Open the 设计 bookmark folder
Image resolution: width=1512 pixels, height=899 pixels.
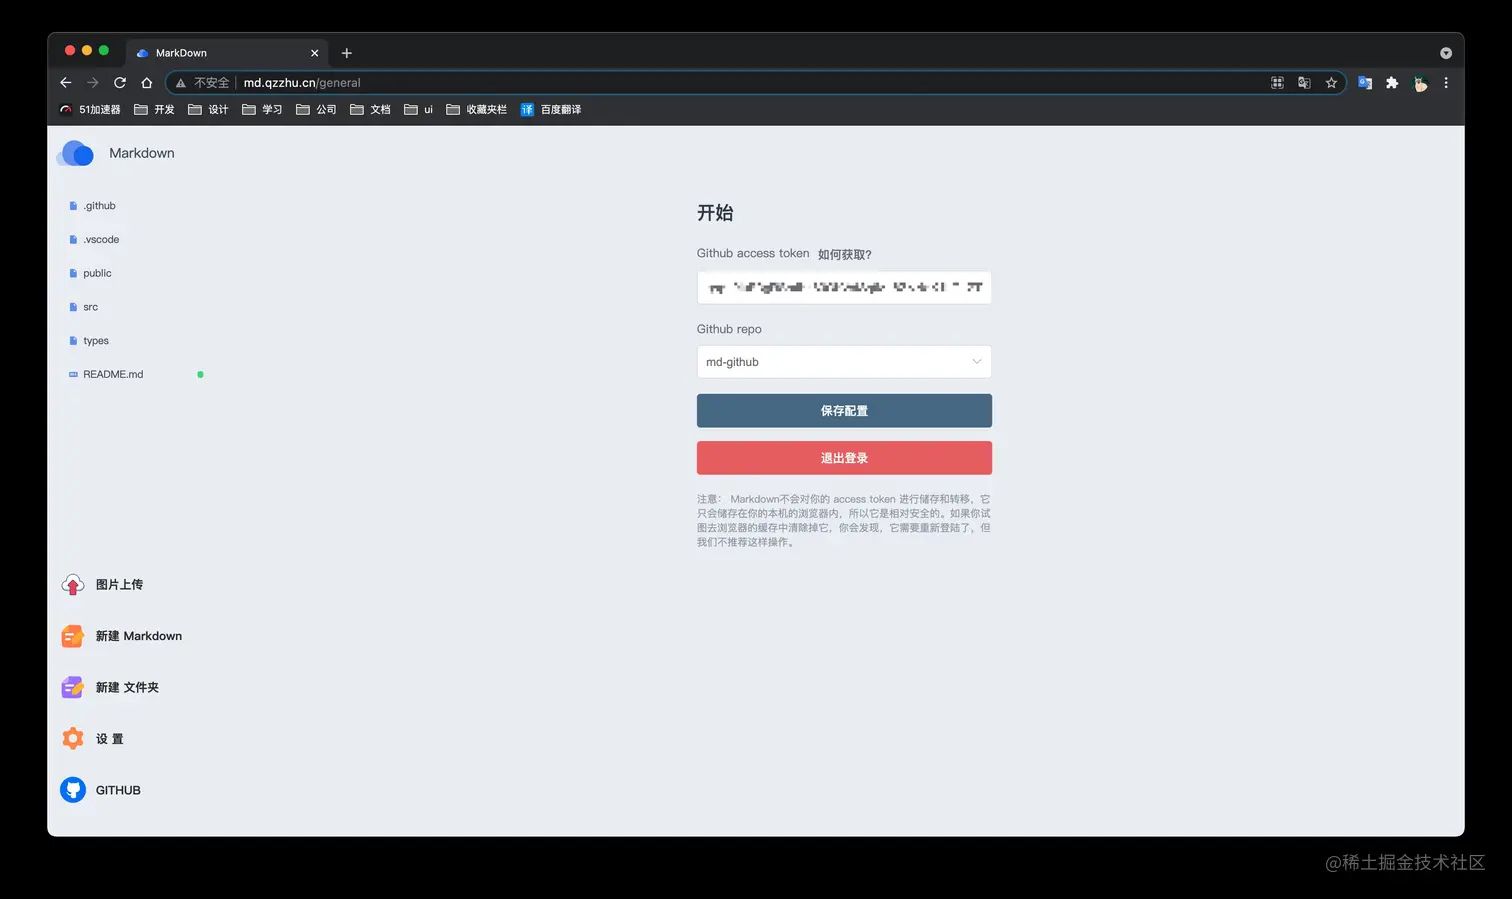[x=209, y=110]
